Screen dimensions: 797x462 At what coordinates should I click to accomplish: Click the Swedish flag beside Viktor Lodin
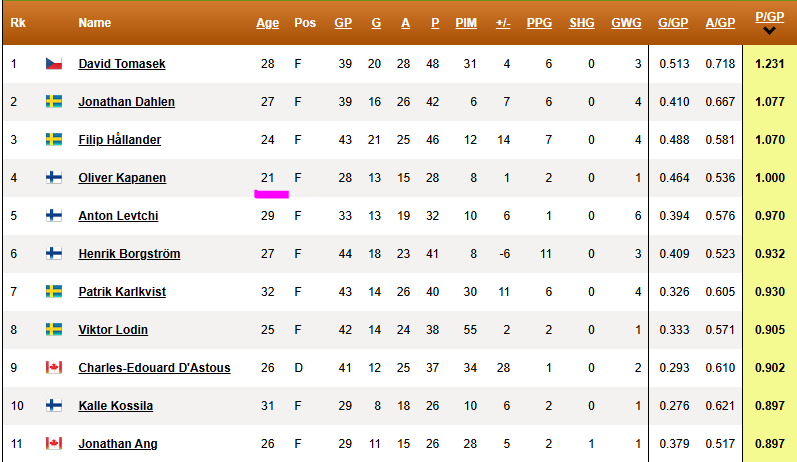pyautogui.click(x=54, y=329)
